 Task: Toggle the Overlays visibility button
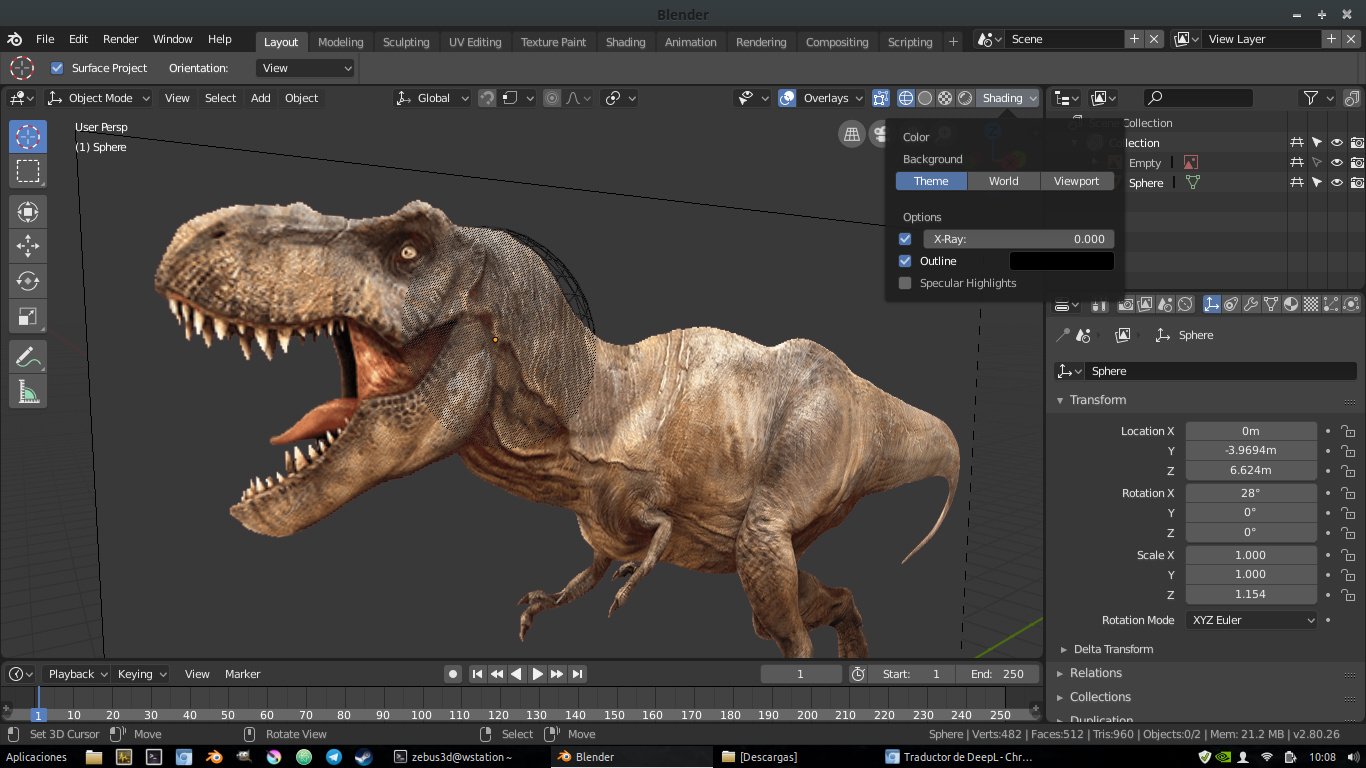click(x=788, y=98)
